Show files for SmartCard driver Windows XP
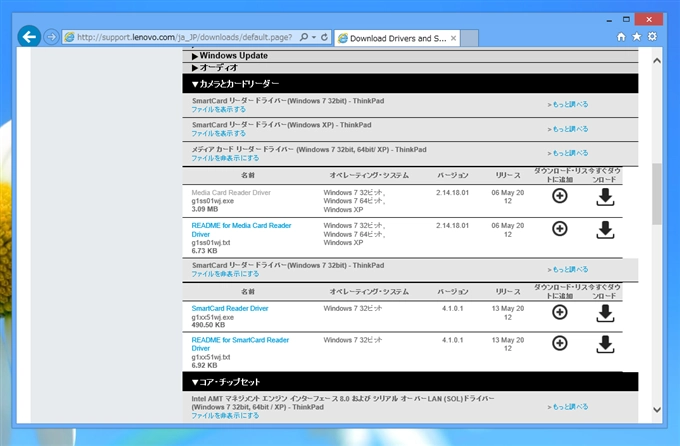The height and width of the screenshot is (446, 680). [x=219, y=133]
